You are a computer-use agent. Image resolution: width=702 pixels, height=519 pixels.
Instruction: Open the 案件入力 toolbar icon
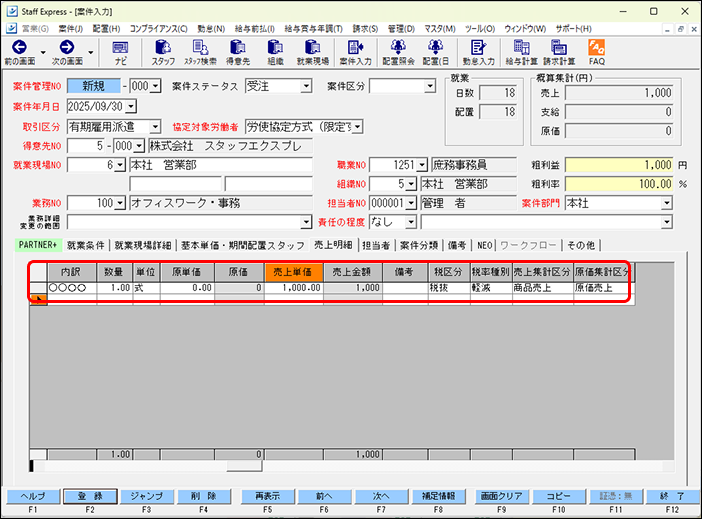coord(355,47)
